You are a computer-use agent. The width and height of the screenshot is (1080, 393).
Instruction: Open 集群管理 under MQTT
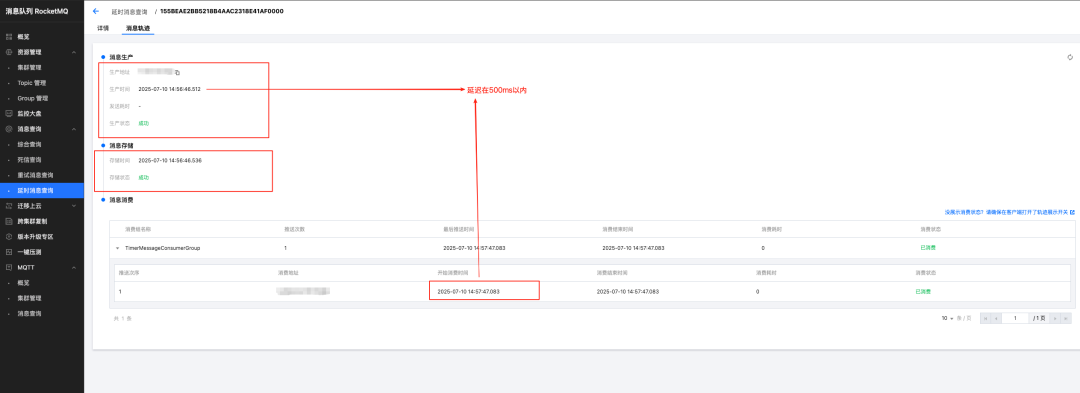point(30,298)
